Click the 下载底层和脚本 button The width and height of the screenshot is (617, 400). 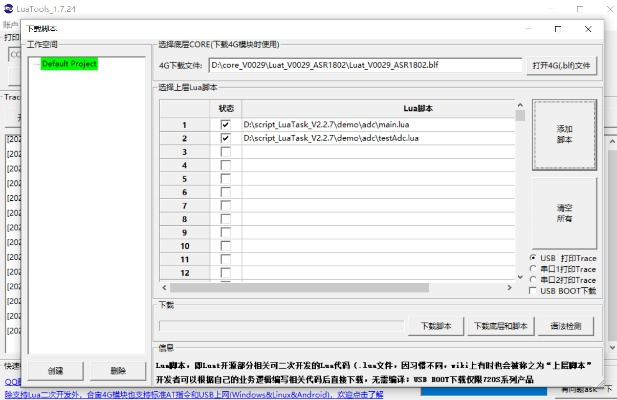tap(501, 326)
